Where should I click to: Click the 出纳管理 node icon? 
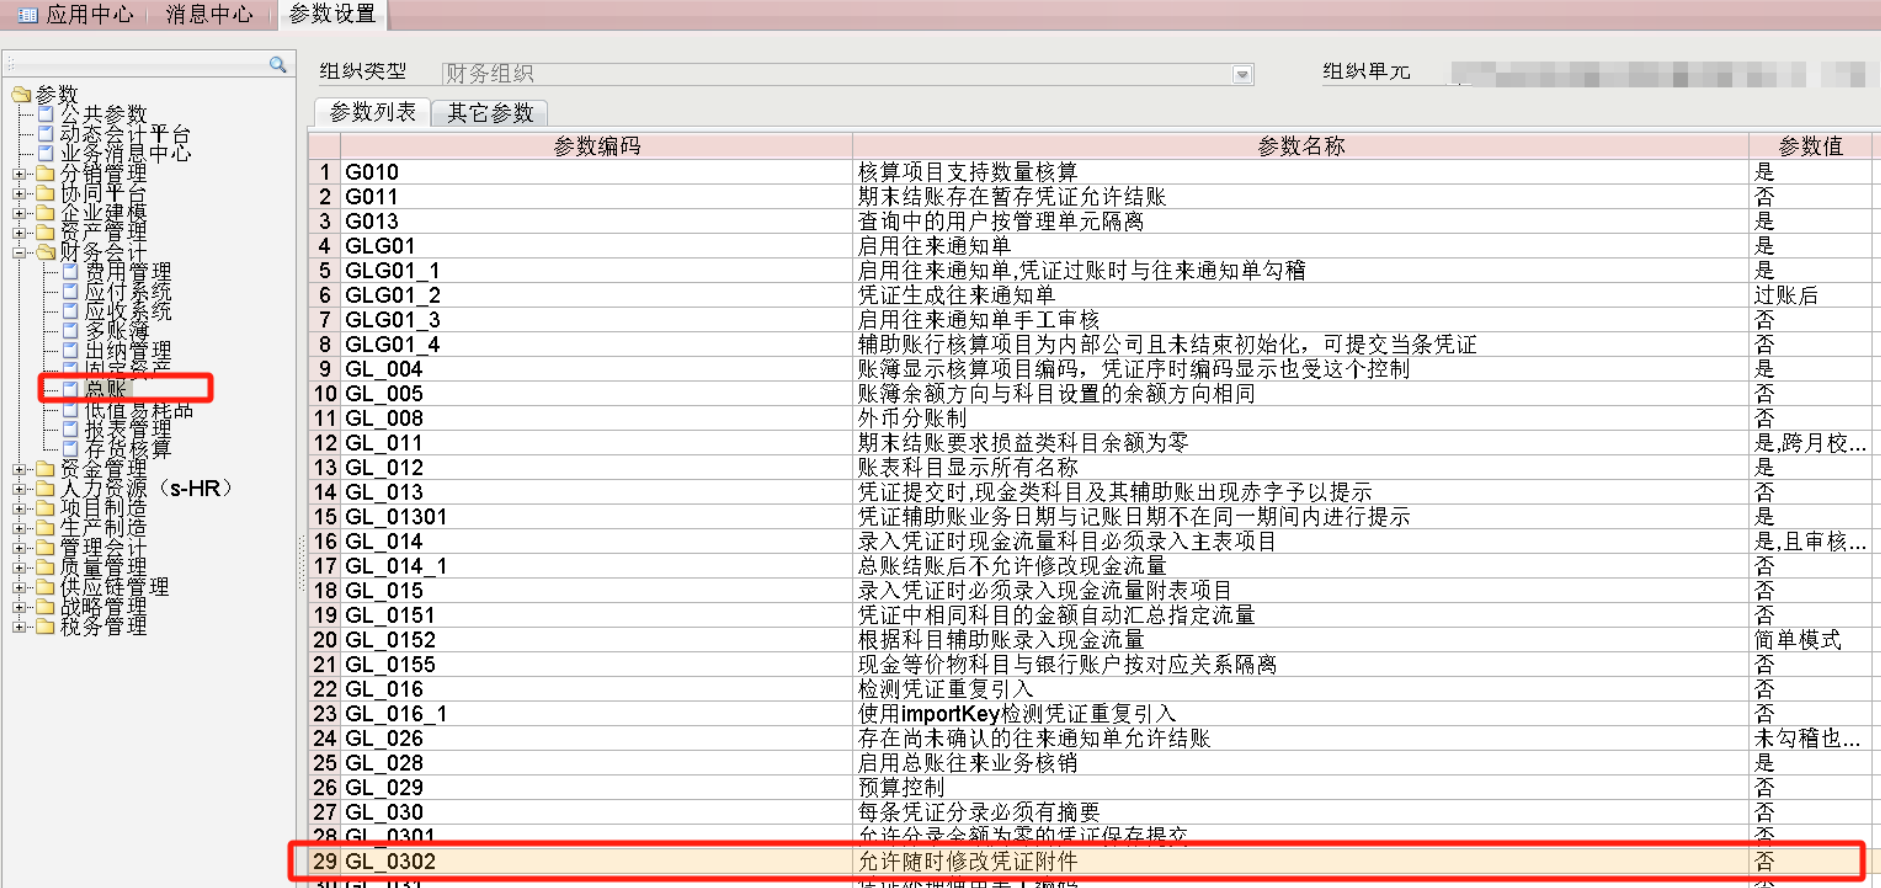tap(70, 350)
